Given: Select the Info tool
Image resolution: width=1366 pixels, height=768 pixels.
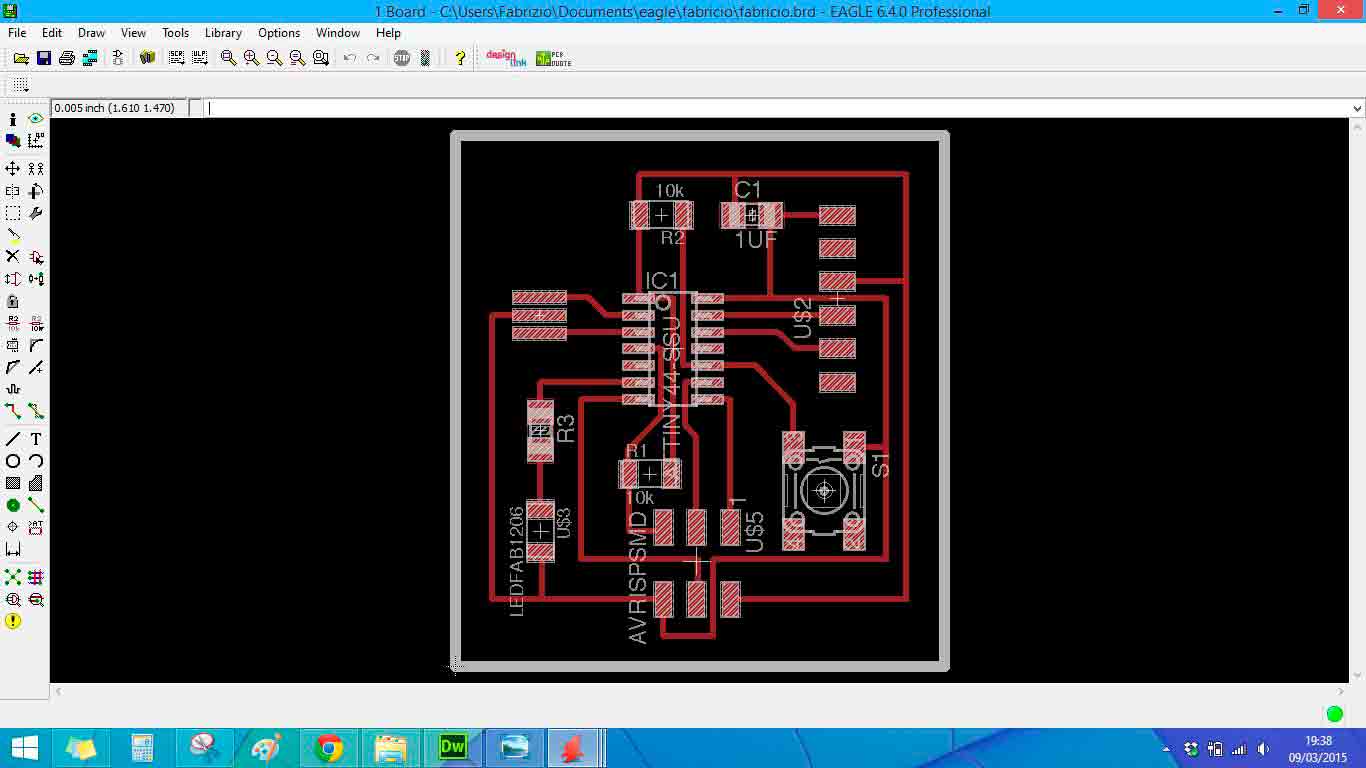Looking at the screenshot, I should tap(13, 119).
